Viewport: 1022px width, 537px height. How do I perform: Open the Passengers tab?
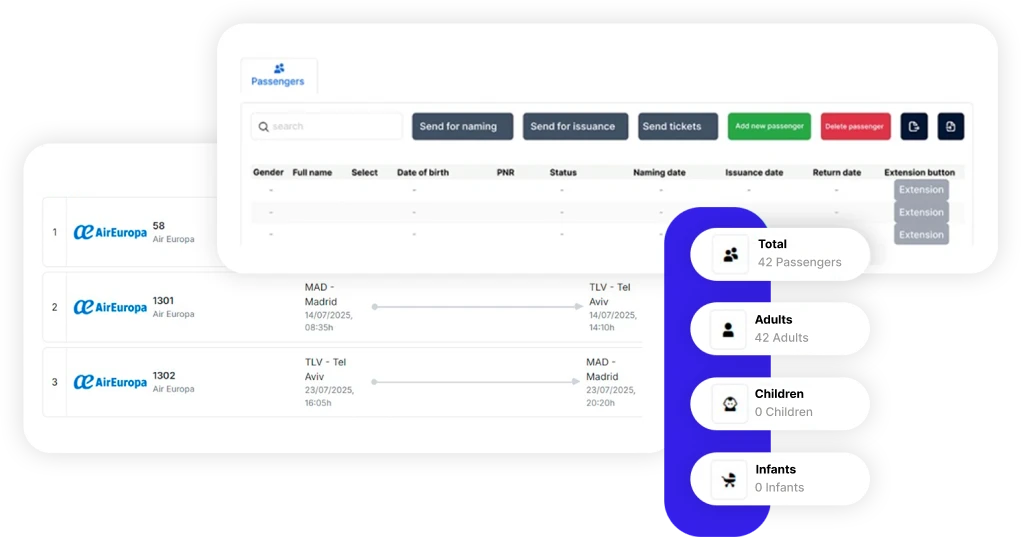278,75
